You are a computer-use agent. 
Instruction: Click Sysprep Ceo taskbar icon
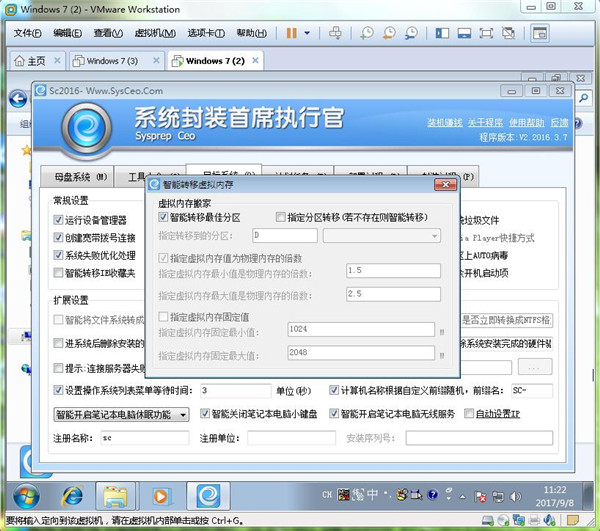point(208,496)
